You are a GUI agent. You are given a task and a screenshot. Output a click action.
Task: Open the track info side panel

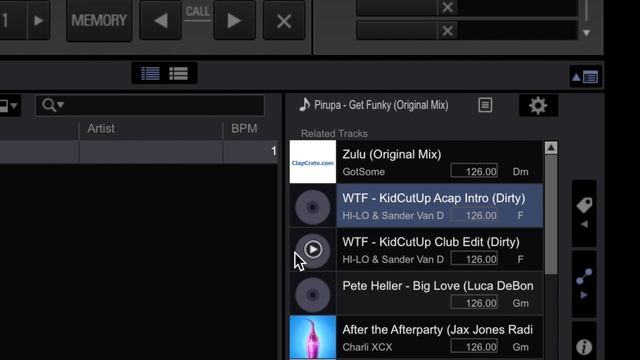point(584,347)
